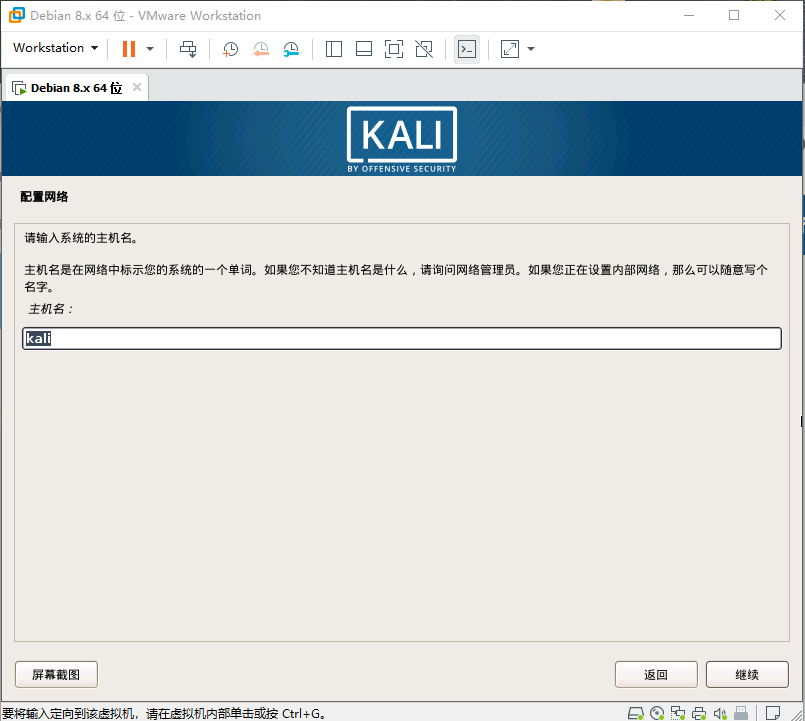Click the 返回 back button
Viewport: 805px width, 721px height.
coord(656,674)
